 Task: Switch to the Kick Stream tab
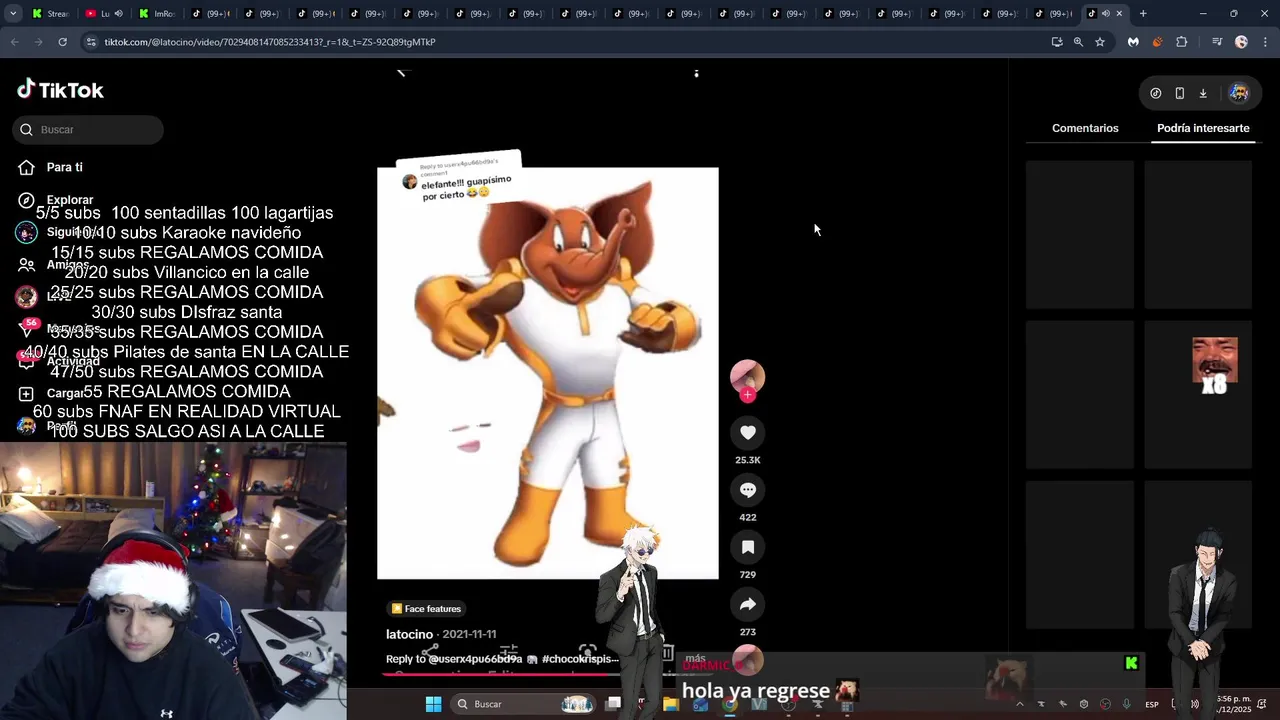tap(50, 14)
